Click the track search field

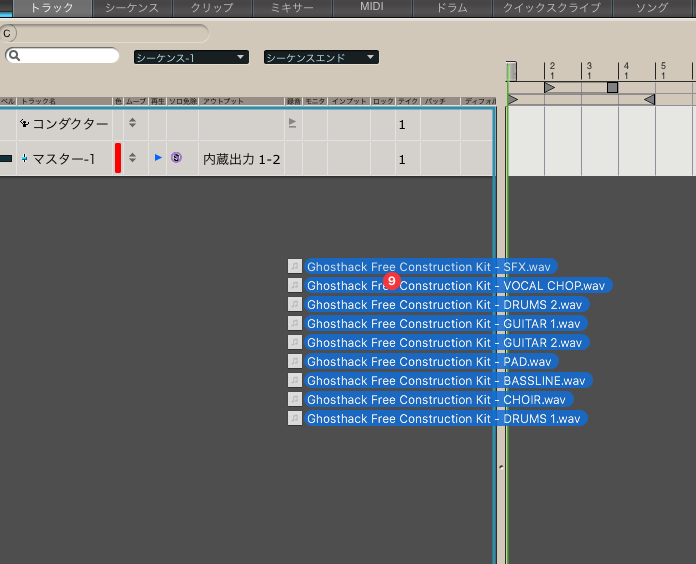point(62,55)
